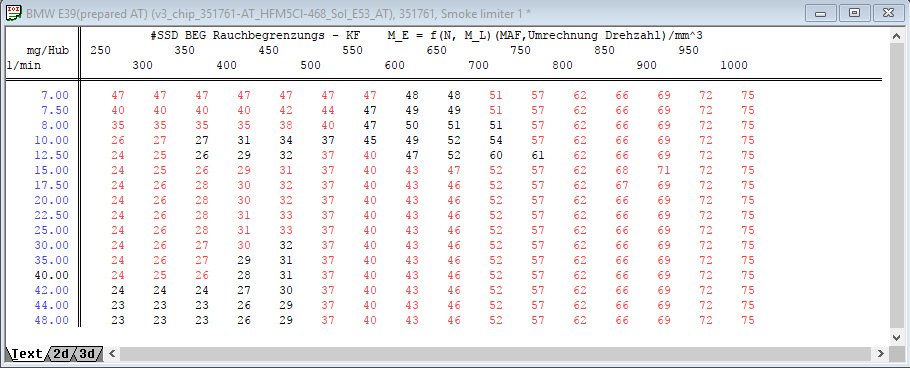Image resolution: width=910 pixels, height=368 pixels.
Task: Select the Text view tab
Action: pos(27,353)
